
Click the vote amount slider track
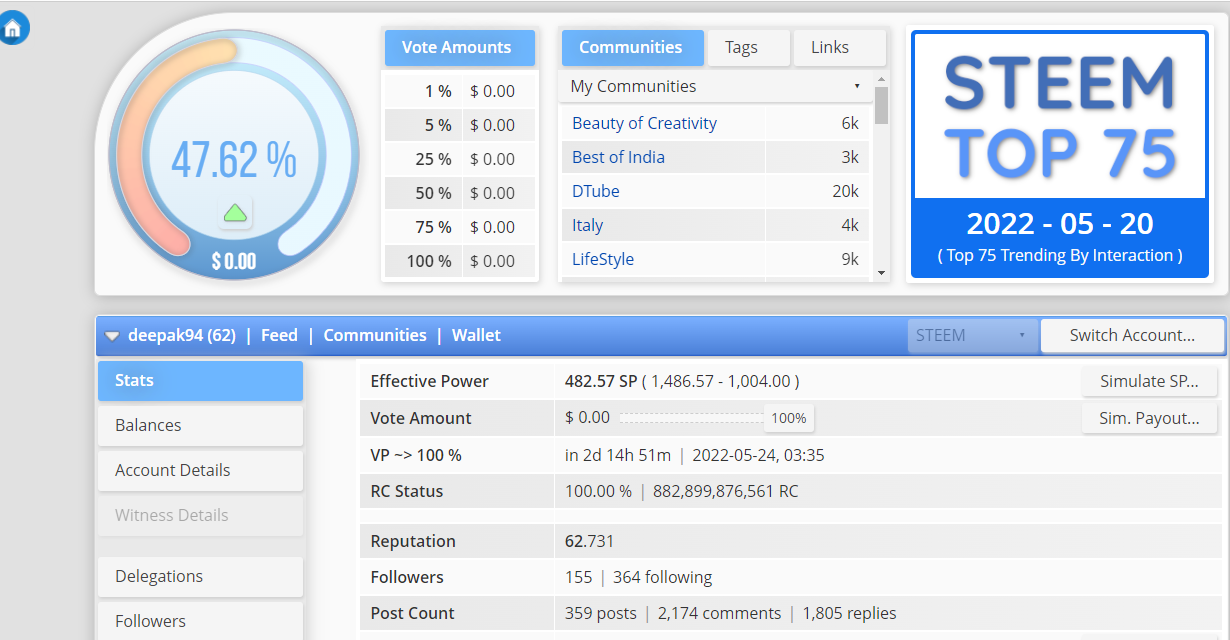tap(692, 418)
